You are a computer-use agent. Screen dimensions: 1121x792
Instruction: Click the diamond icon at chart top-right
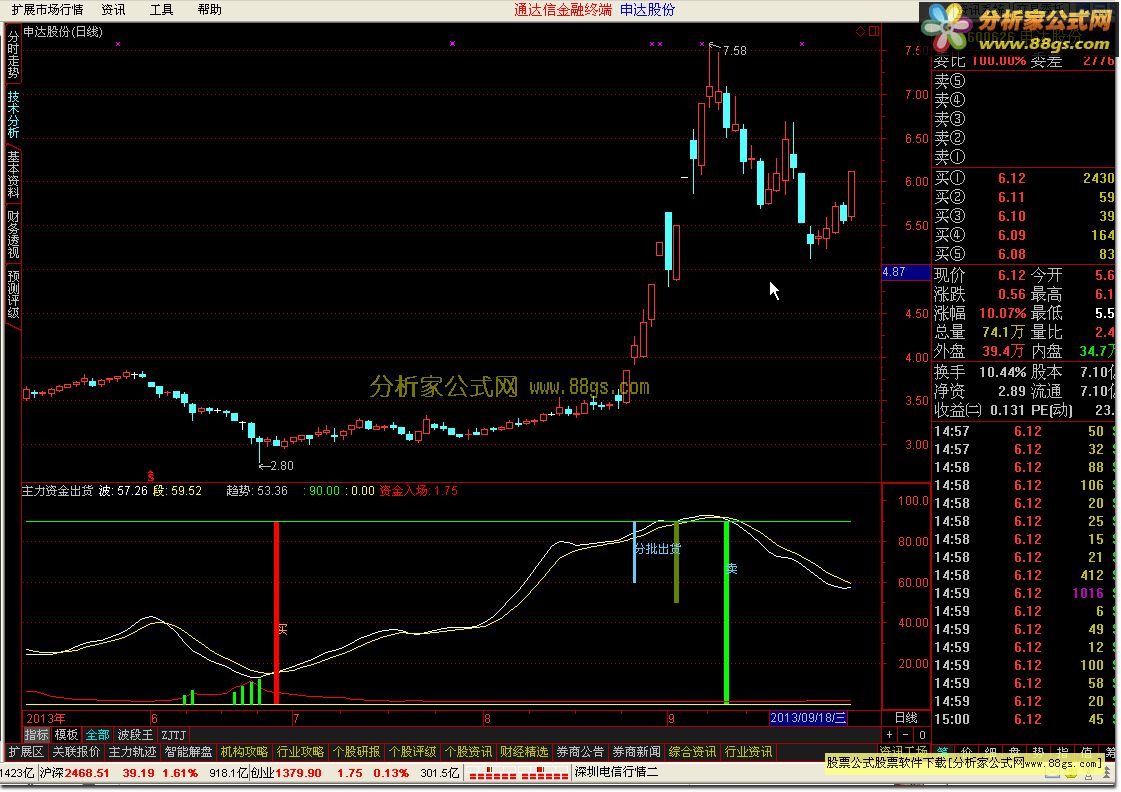click(861, 31)
